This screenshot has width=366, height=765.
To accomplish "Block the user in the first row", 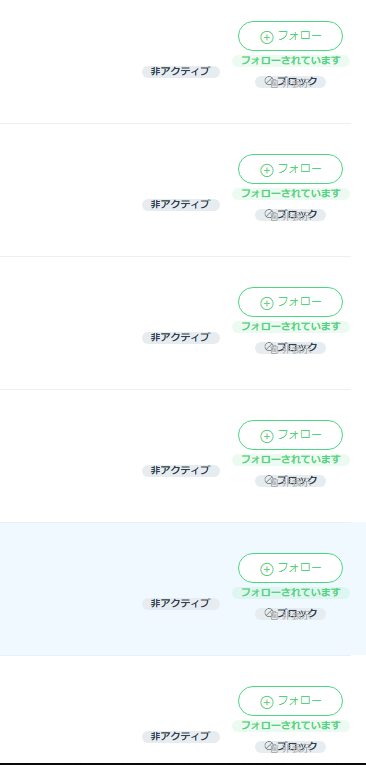I will click(290, 82).
